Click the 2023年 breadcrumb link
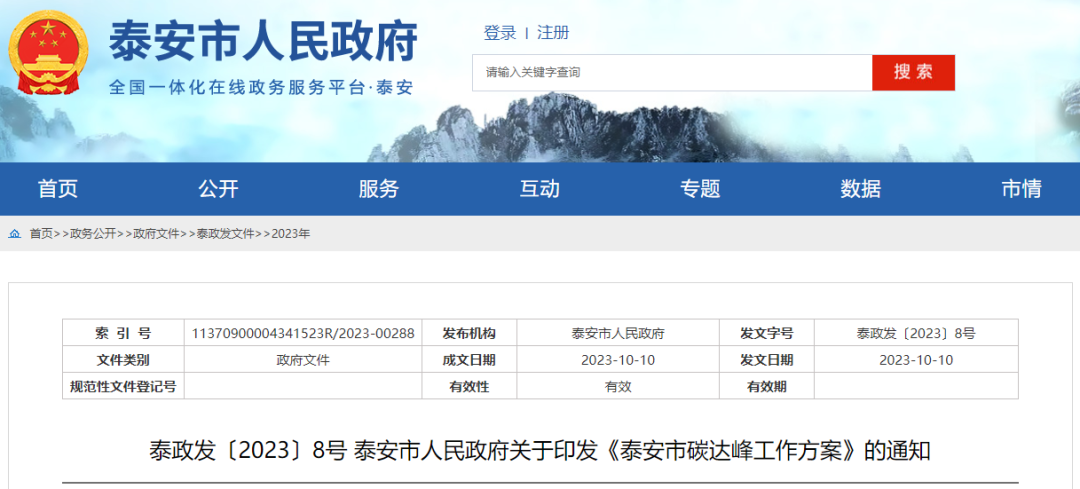Viewport: 1080px width, 489px height. point(291,234)
